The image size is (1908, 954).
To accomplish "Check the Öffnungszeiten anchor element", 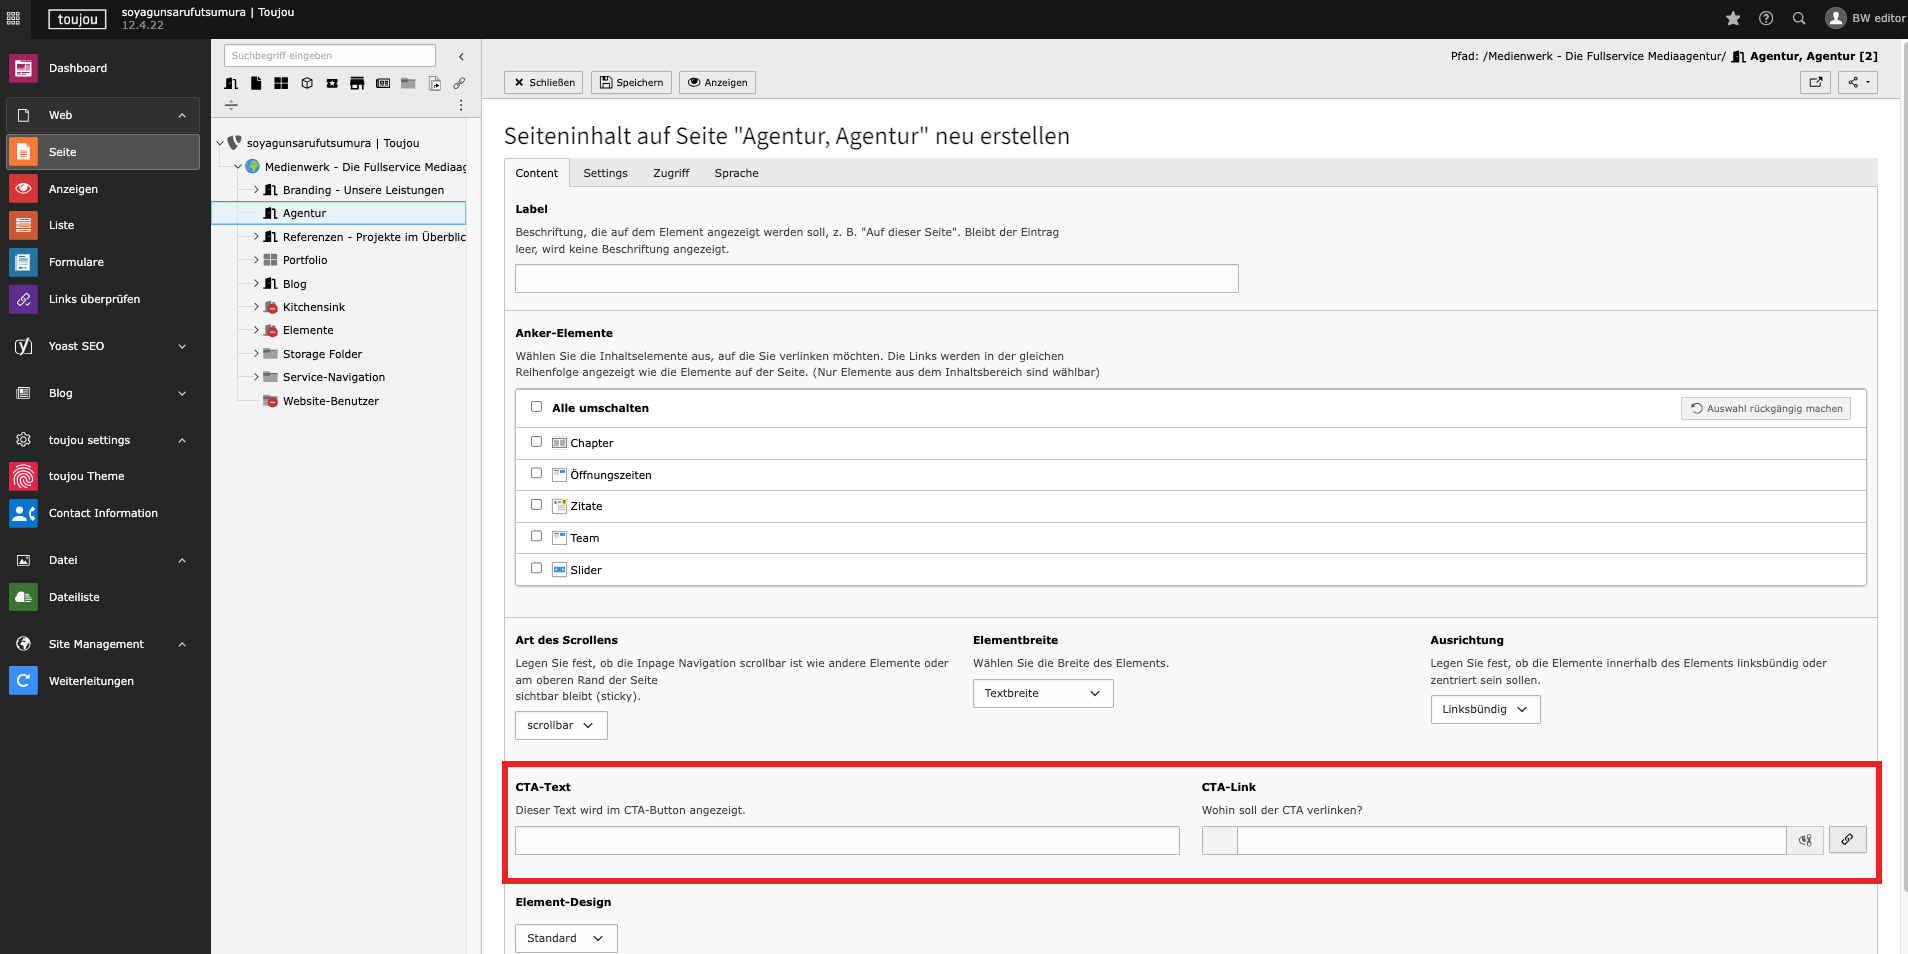I will tap(536, 474).
